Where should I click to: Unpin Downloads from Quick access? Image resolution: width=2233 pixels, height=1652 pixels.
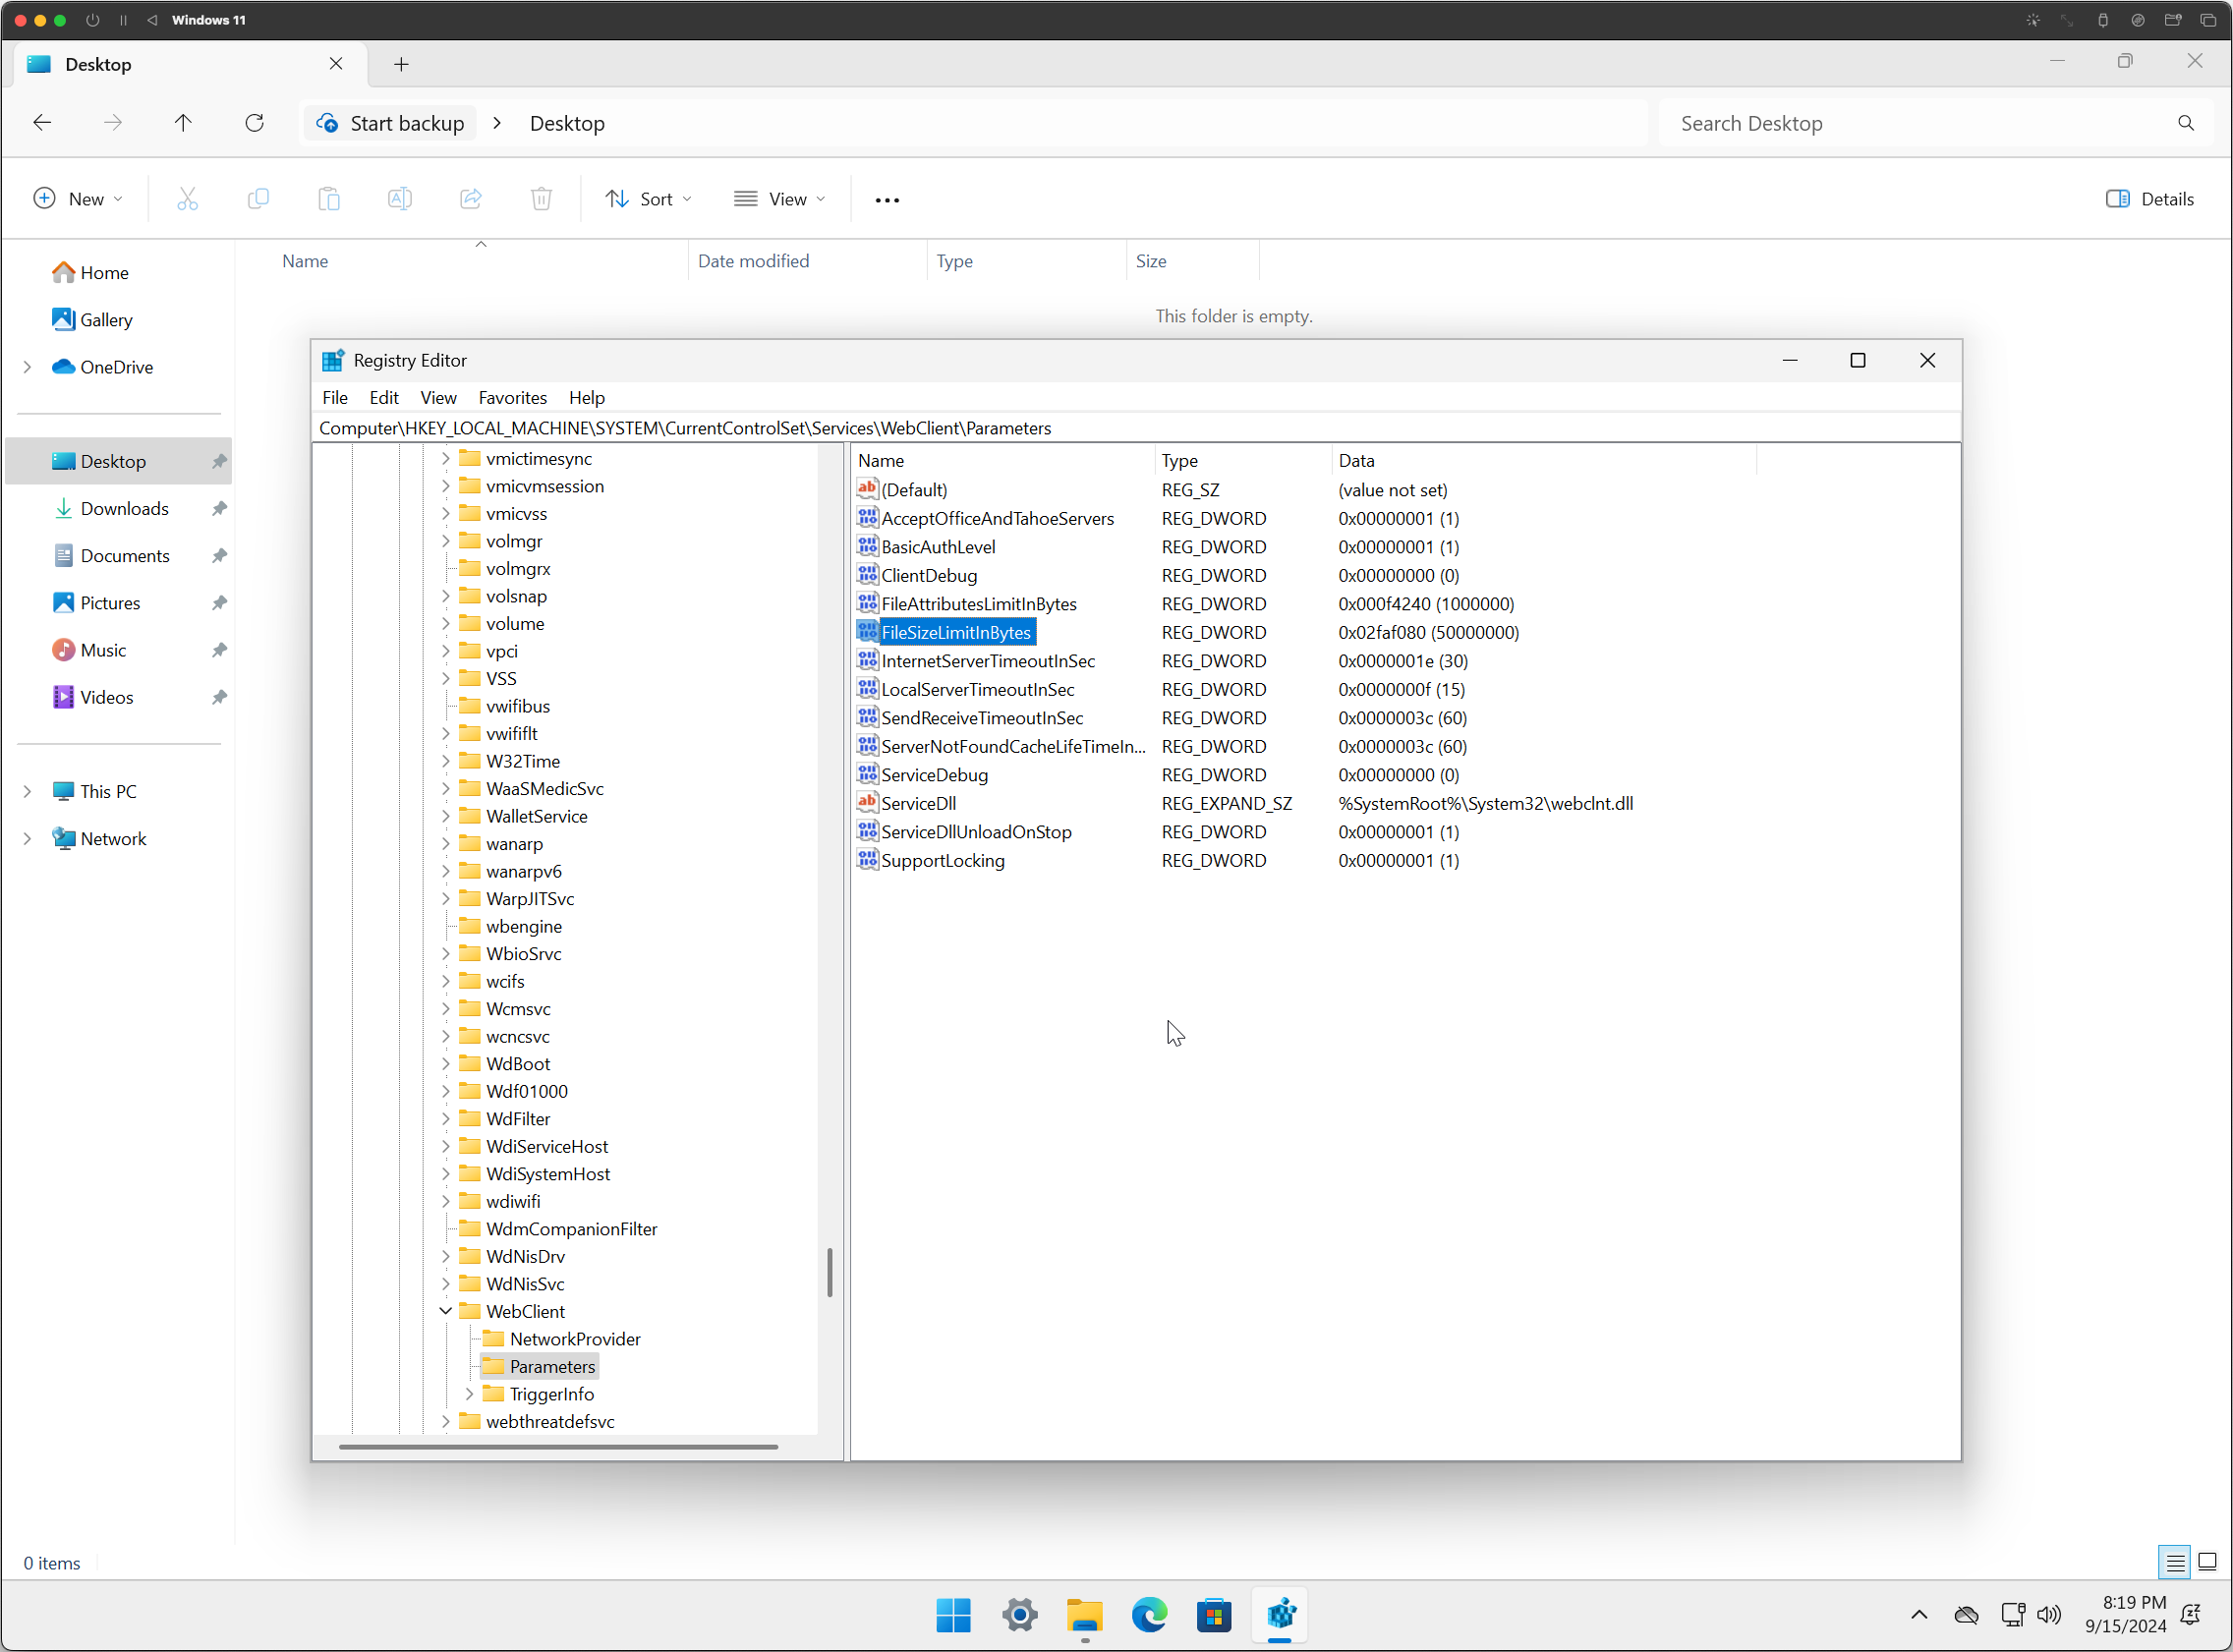click(x=219, y=509)
